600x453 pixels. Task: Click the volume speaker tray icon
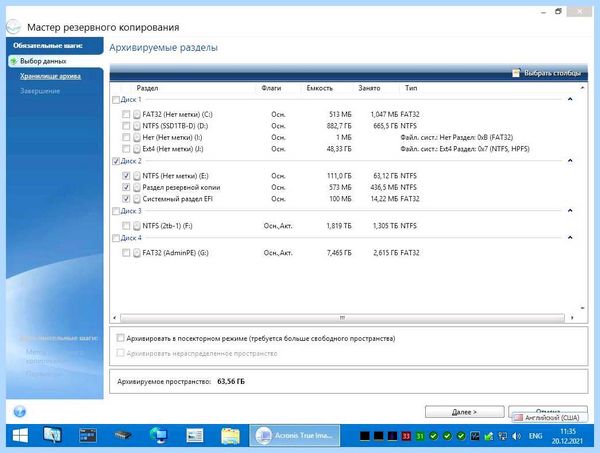point(516,436)
